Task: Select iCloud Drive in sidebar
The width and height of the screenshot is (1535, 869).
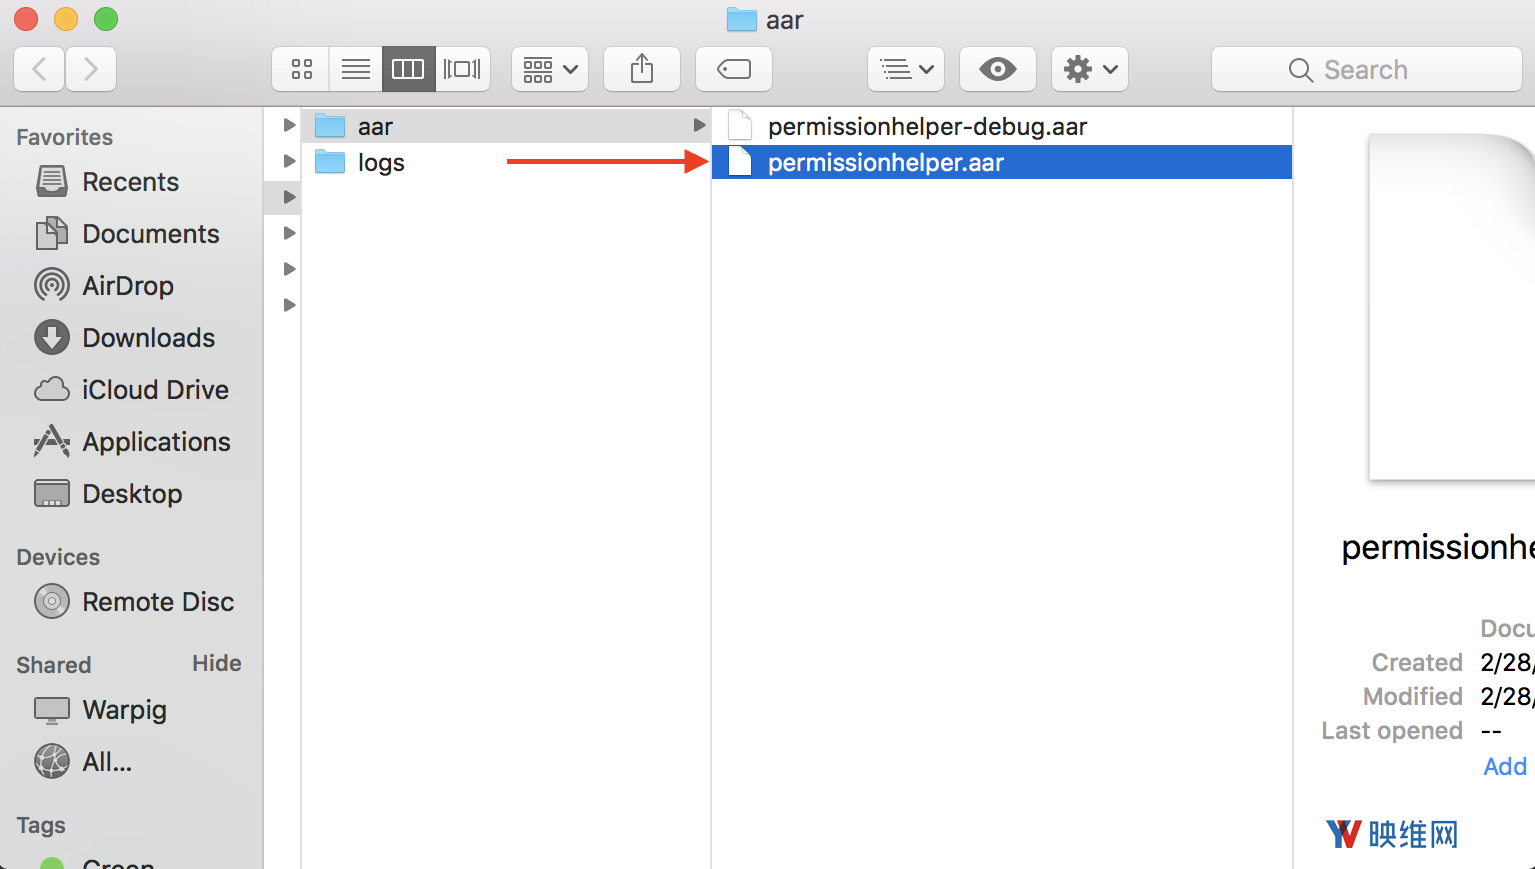Action: [155, 390]
